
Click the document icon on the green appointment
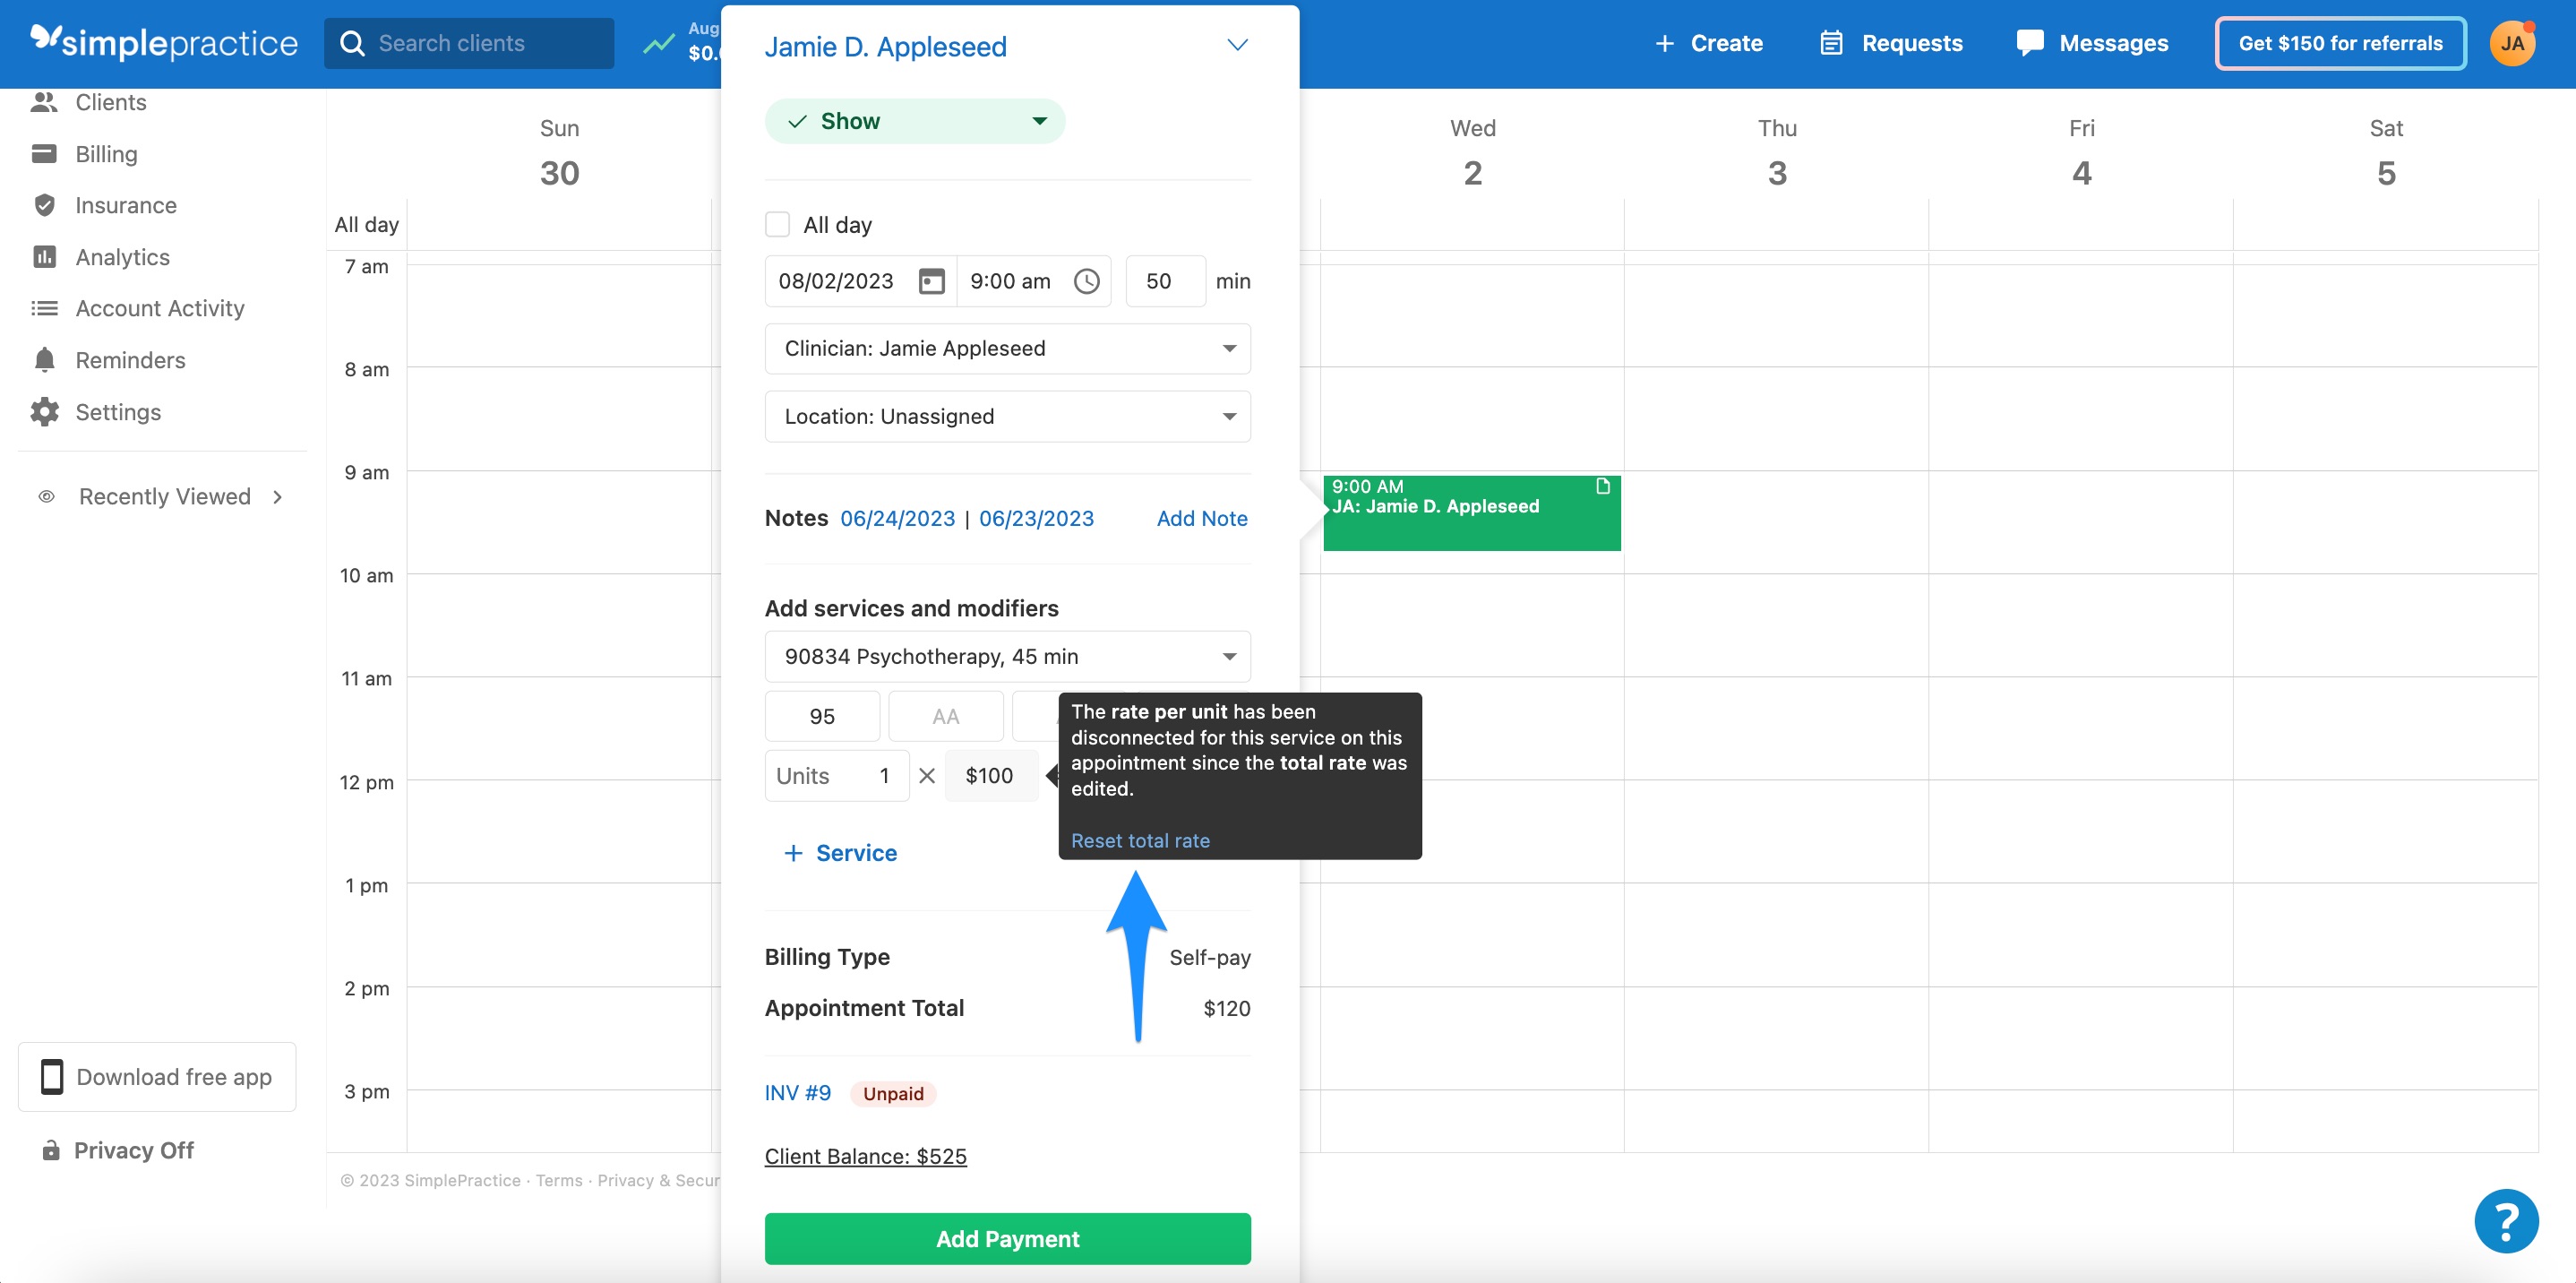click(1603, 487)
